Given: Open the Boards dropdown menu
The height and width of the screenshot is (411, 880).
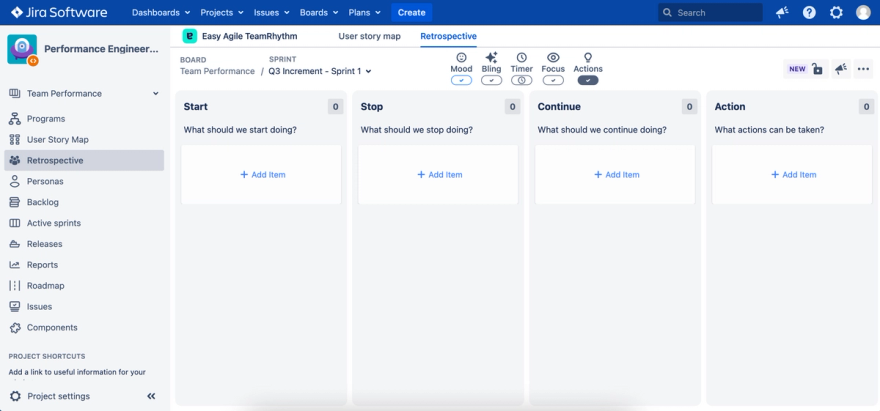Looking at the screenshot, I should 319,12.
